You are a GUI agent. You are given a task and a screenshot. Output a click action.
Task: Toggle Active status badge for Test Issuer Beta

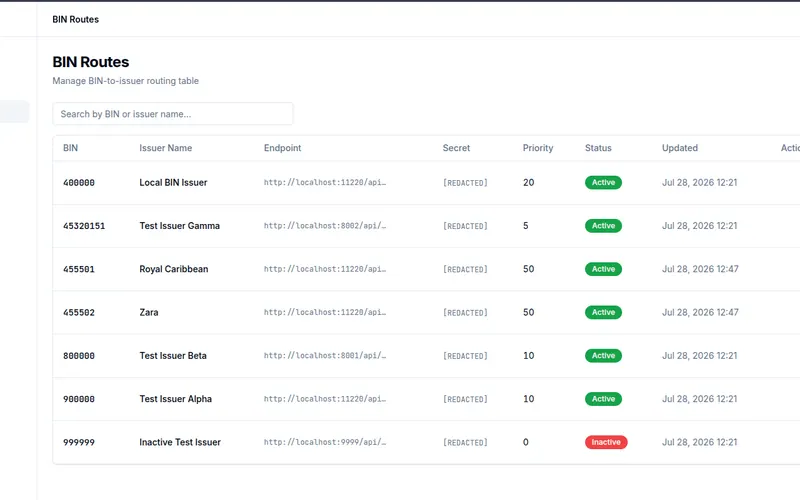(603, 356)
